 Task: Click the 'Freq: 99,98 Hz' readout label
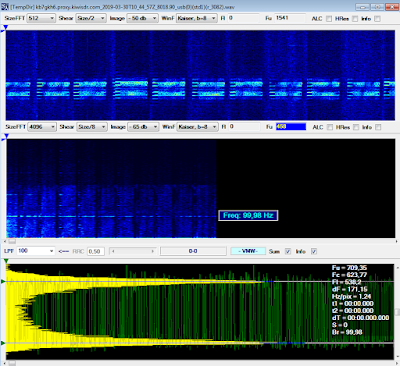[248, 215]
